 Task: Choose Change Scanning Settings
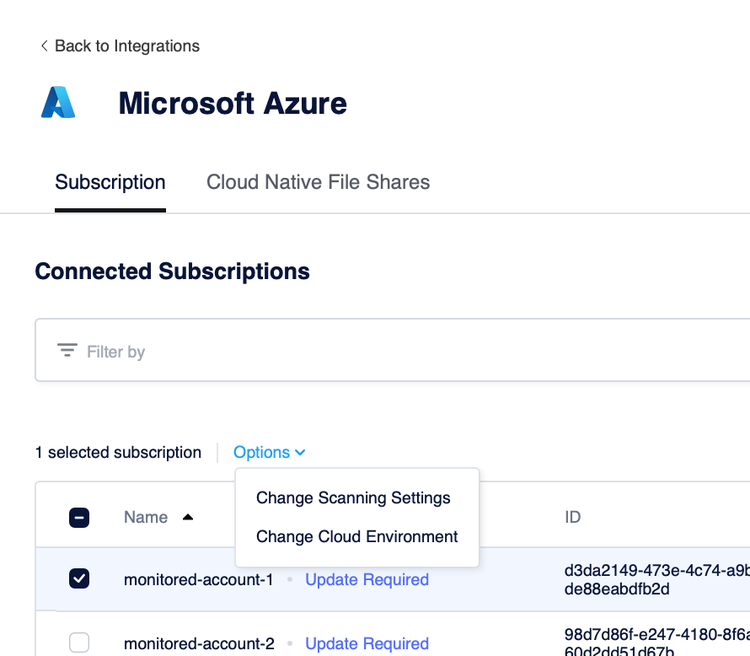point(353,498)
